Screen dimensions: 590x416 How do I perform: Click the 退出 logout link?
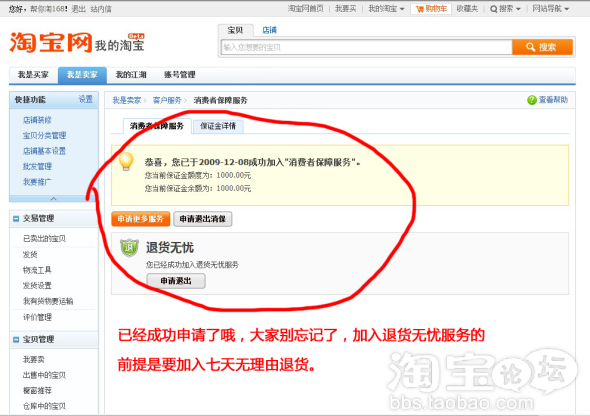tap(78, 9)
